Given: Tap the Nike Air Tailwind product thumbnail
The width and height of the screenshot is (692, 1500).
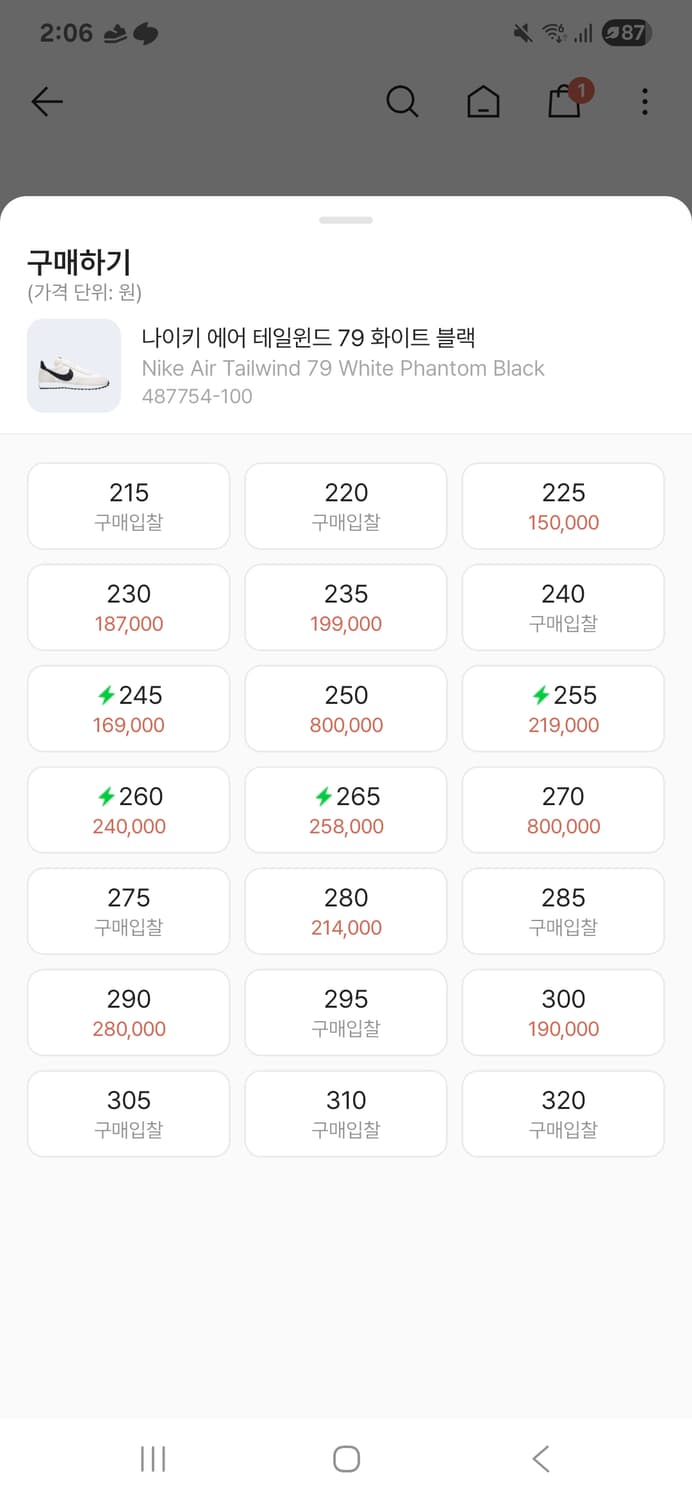Looking at the screenshot, I should pyautogui.click(x=74, y=366).
